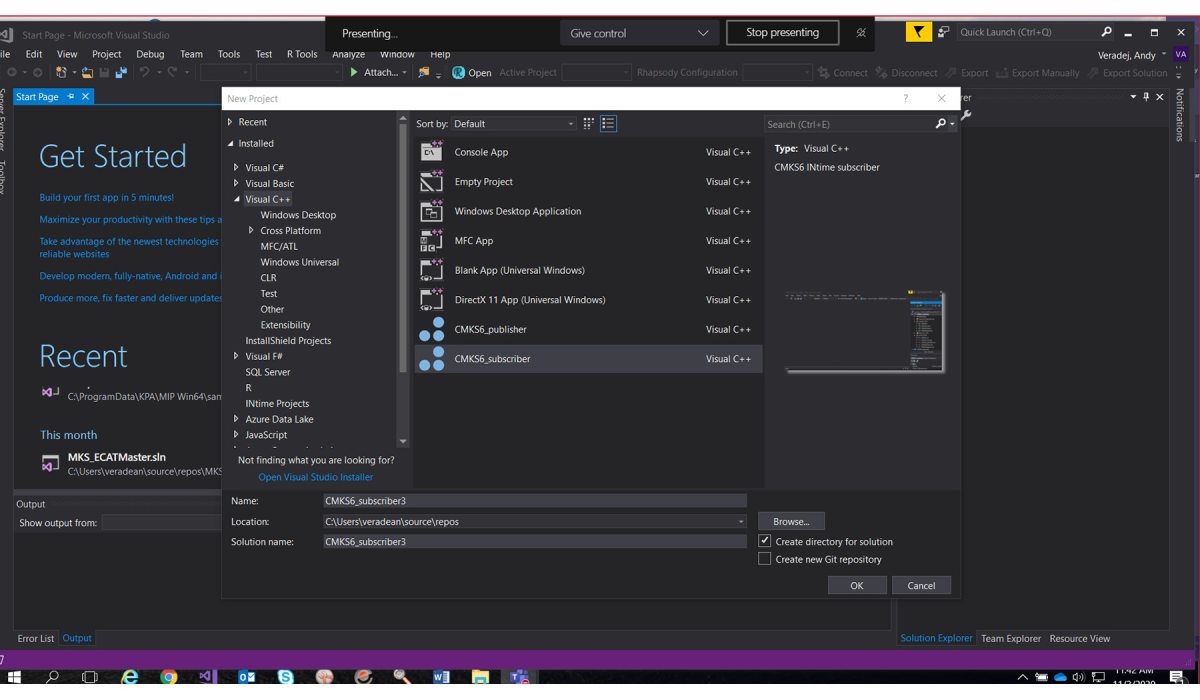Select the MFC App template icon
Screen dimensions: 1200x700
[x=431, y=241]
